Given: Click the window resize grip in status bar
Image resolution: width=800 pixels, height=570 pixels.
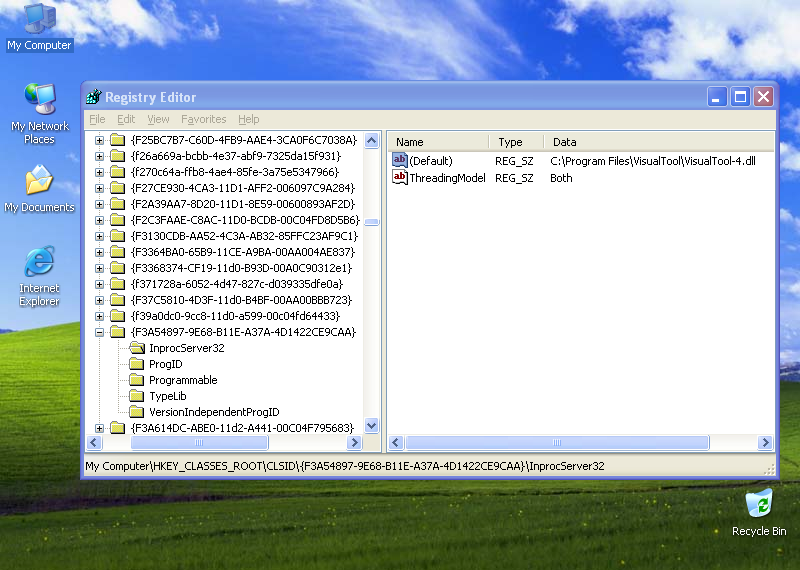Looking at the screenshot, I should (x=769, y=468).
